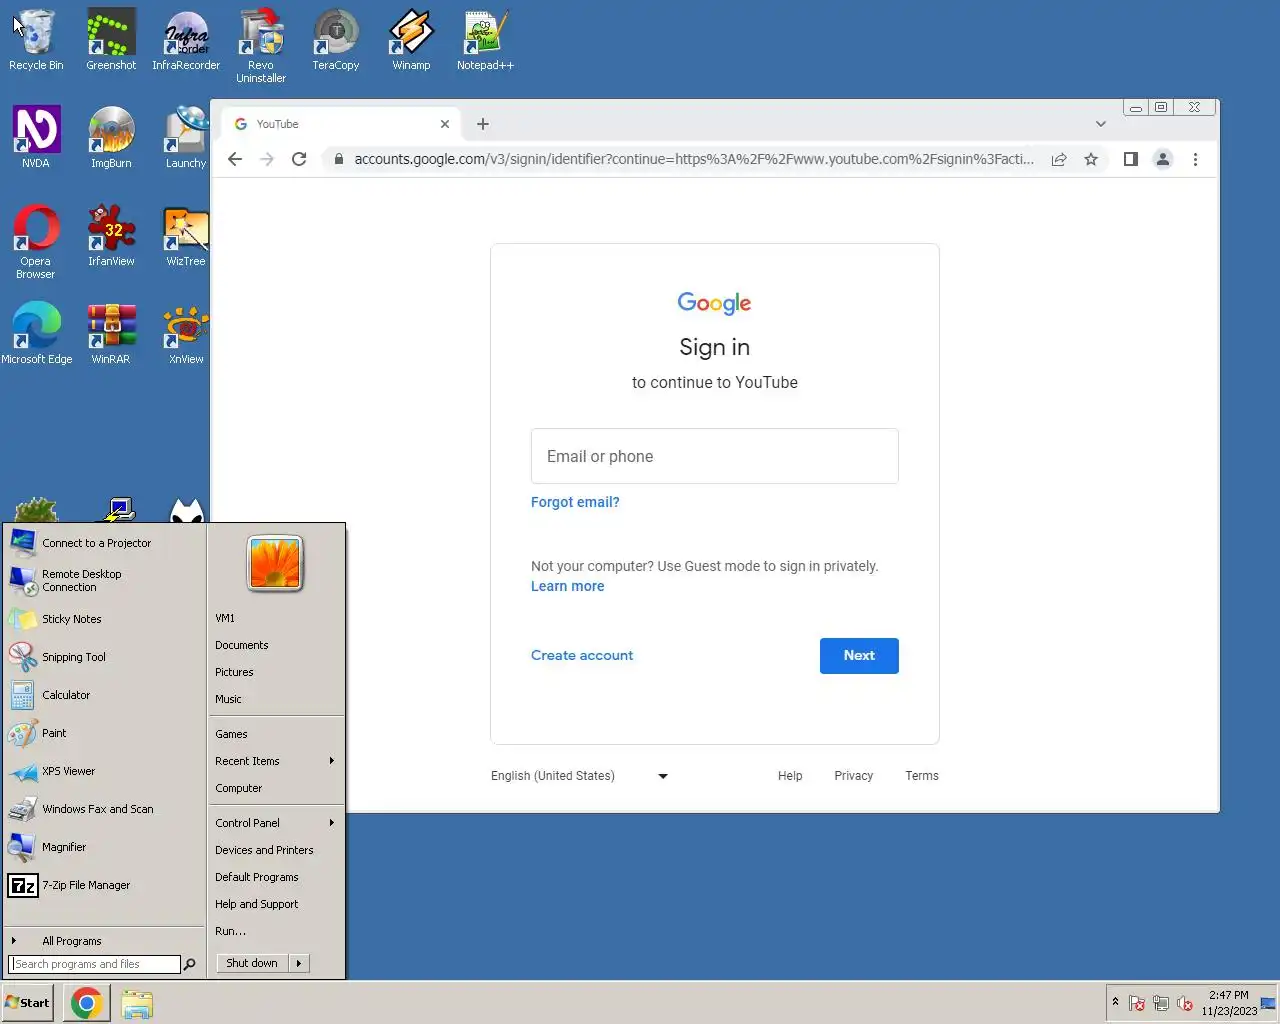Click the volume icon in system tray

[x=1185, y=1003]
